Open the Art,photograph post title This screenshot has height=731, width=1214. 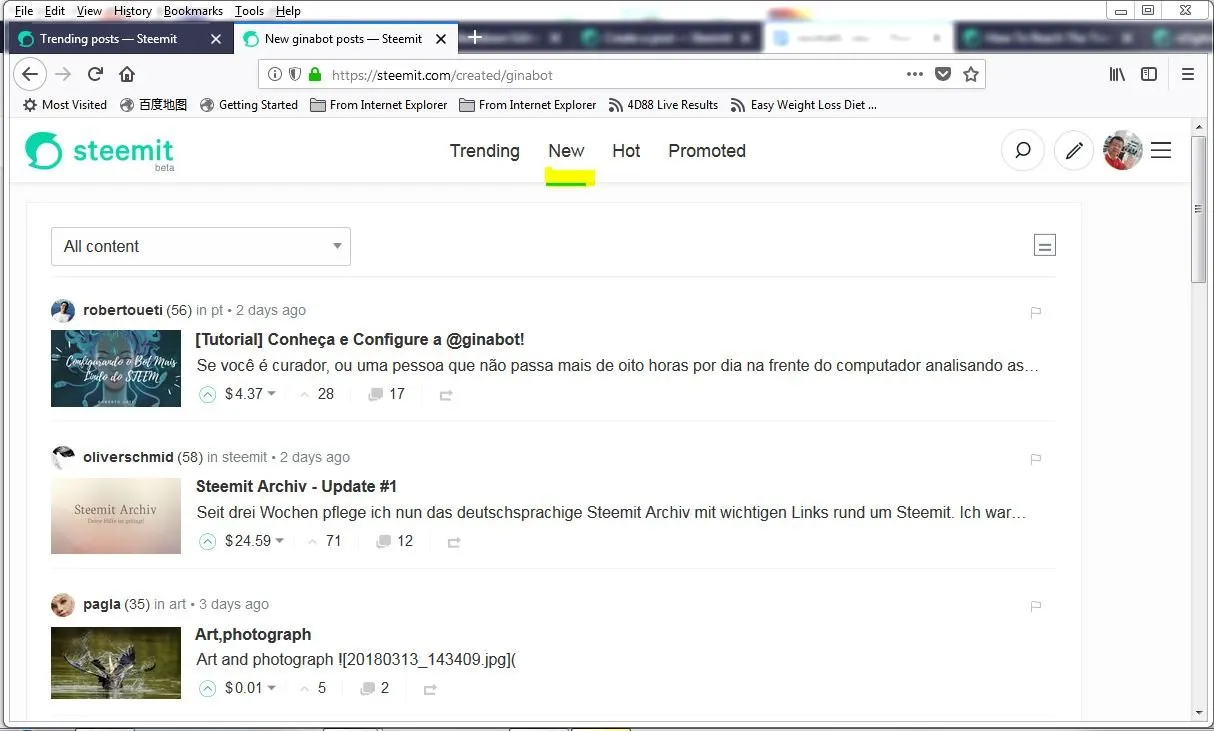point(253,634)
